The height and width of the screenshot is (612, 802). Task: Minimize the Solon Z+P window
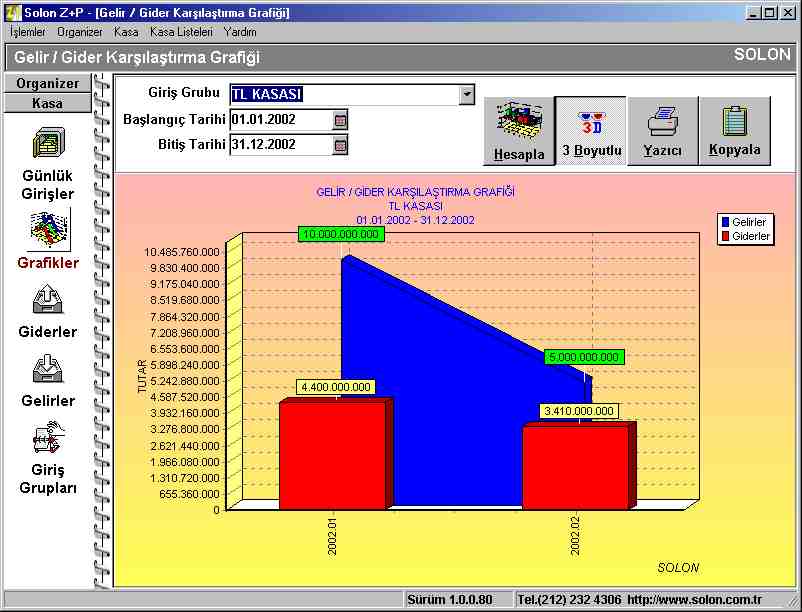tap(752, 13)
